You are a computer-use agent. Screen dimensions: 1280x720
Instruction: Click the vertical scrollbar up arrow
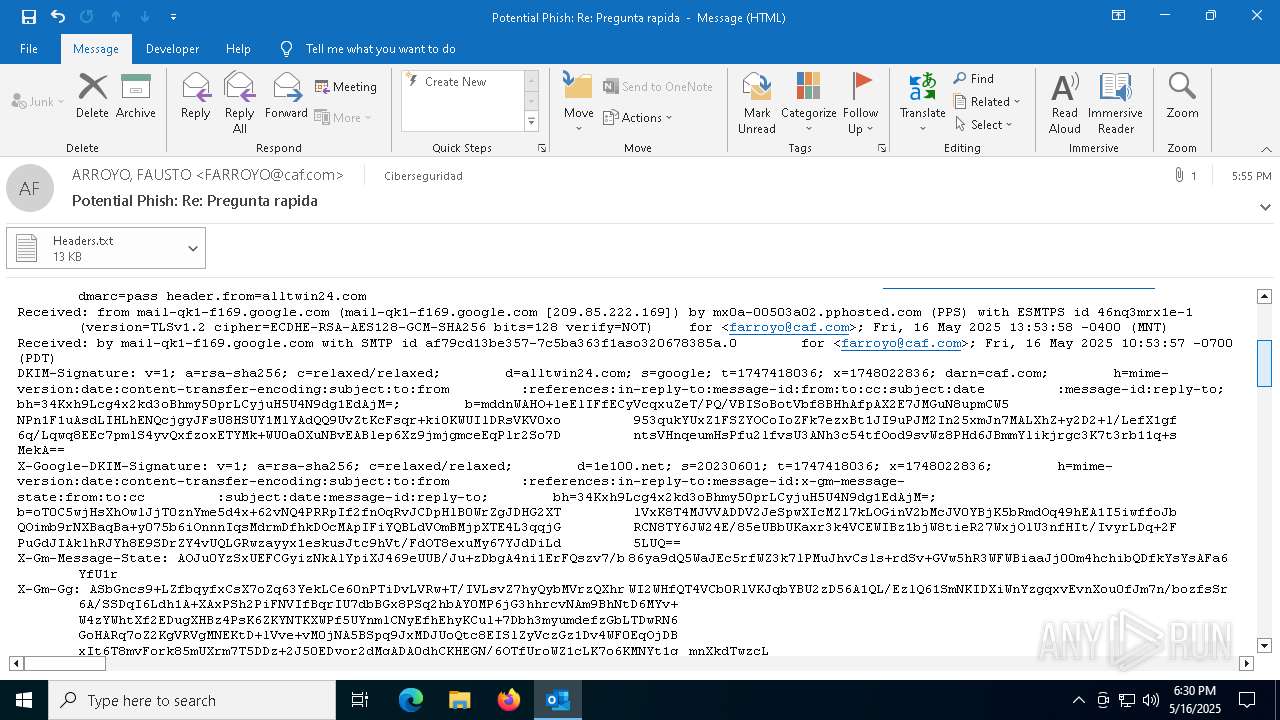(1264, 296)
